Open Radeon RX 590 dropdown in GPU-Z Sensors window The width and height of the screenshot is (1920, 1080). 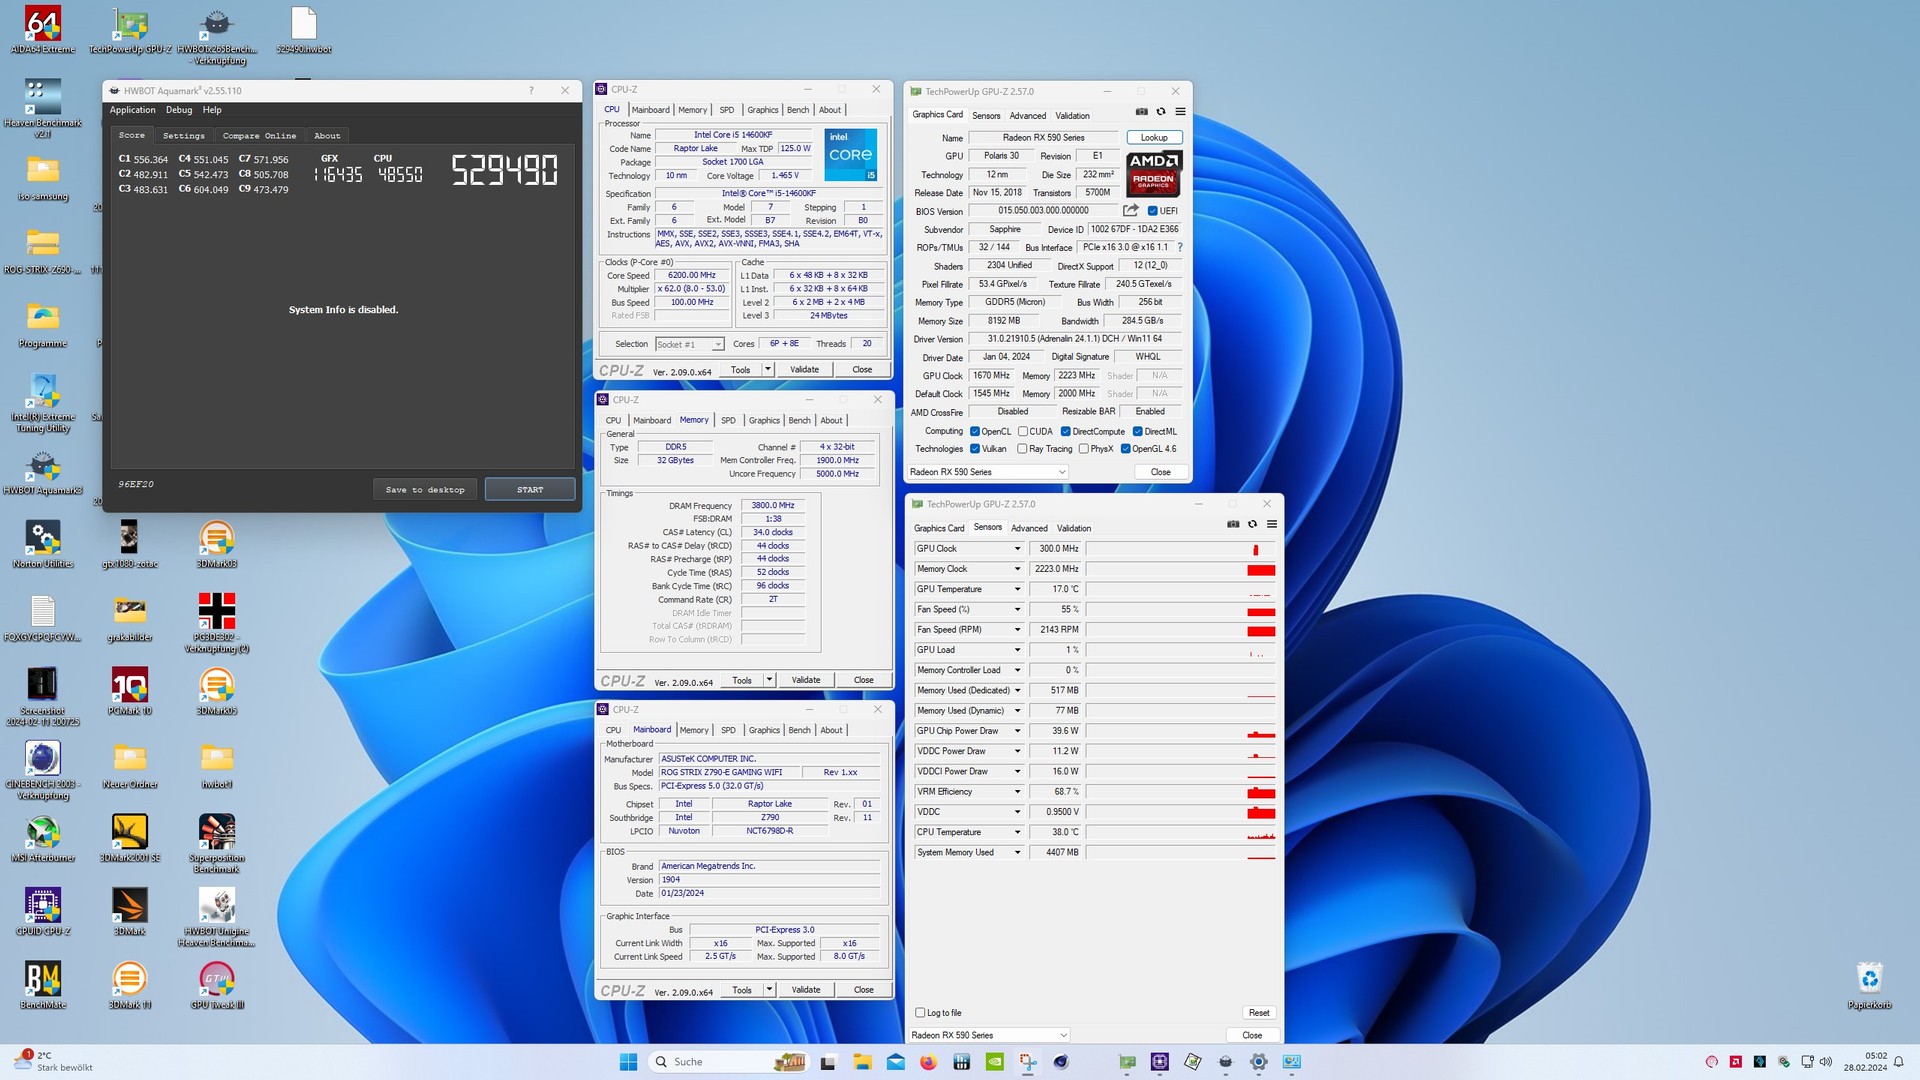(x=989, y=1035)
